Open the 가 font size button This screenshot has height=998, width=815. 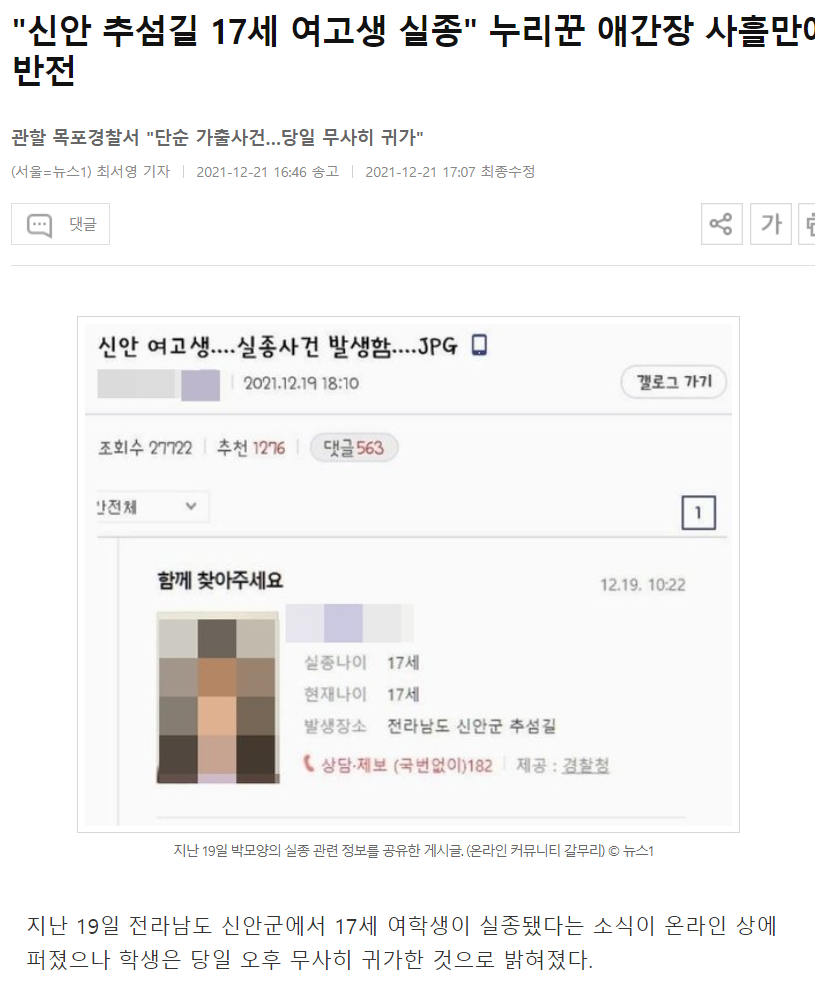(x=771, y=224)
